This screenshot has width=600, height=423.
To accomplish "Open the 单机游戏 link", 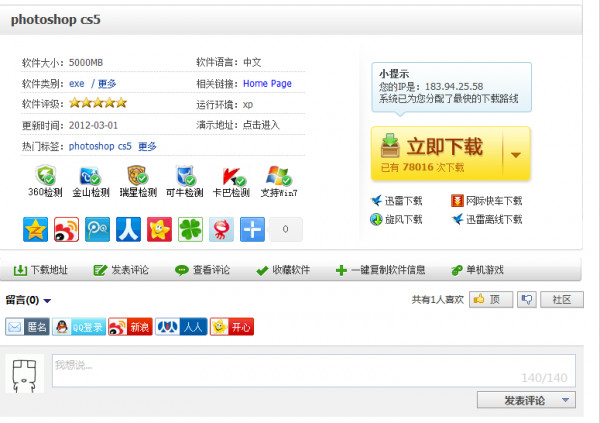I will 477,270.
